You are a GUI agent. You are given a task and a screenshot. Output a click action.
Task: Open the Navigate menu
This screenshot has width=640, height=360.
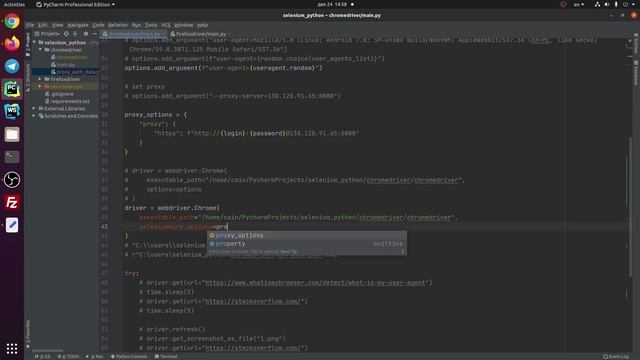(x=78, y=25)
